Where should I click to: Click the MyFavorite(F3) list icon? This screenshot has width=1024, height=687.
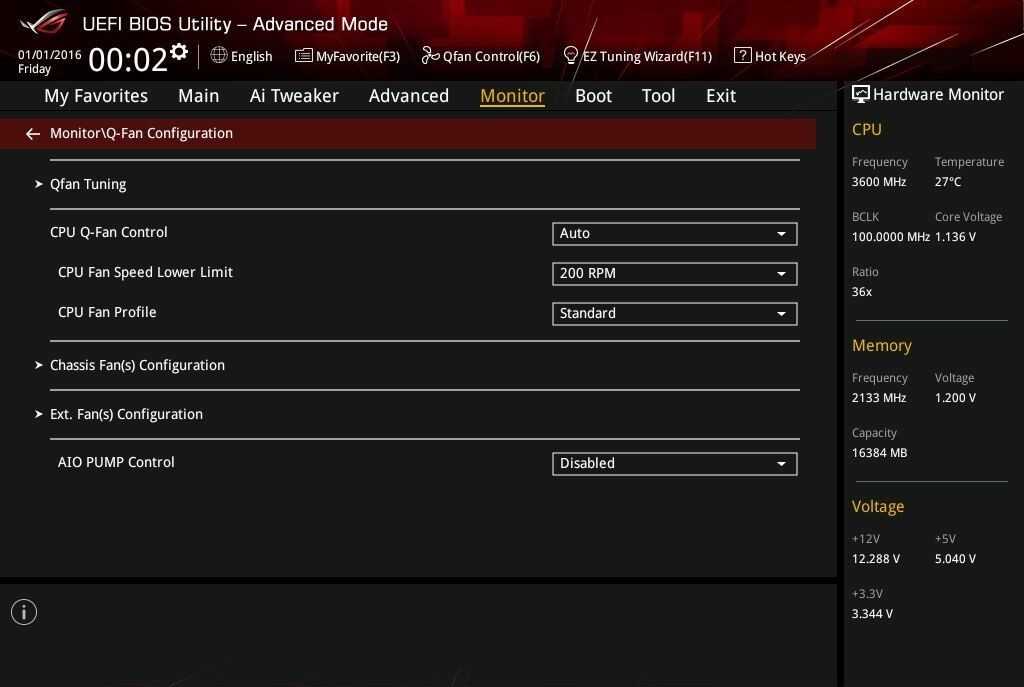(x=303, y=55)
